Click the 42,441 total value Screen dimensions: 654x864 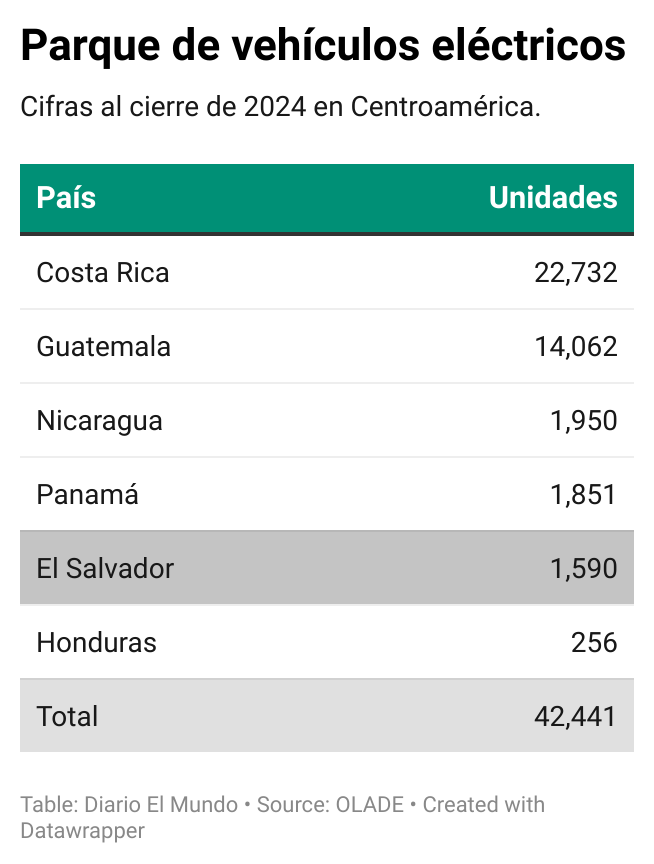pyautogui.click(x=576, y=716)
